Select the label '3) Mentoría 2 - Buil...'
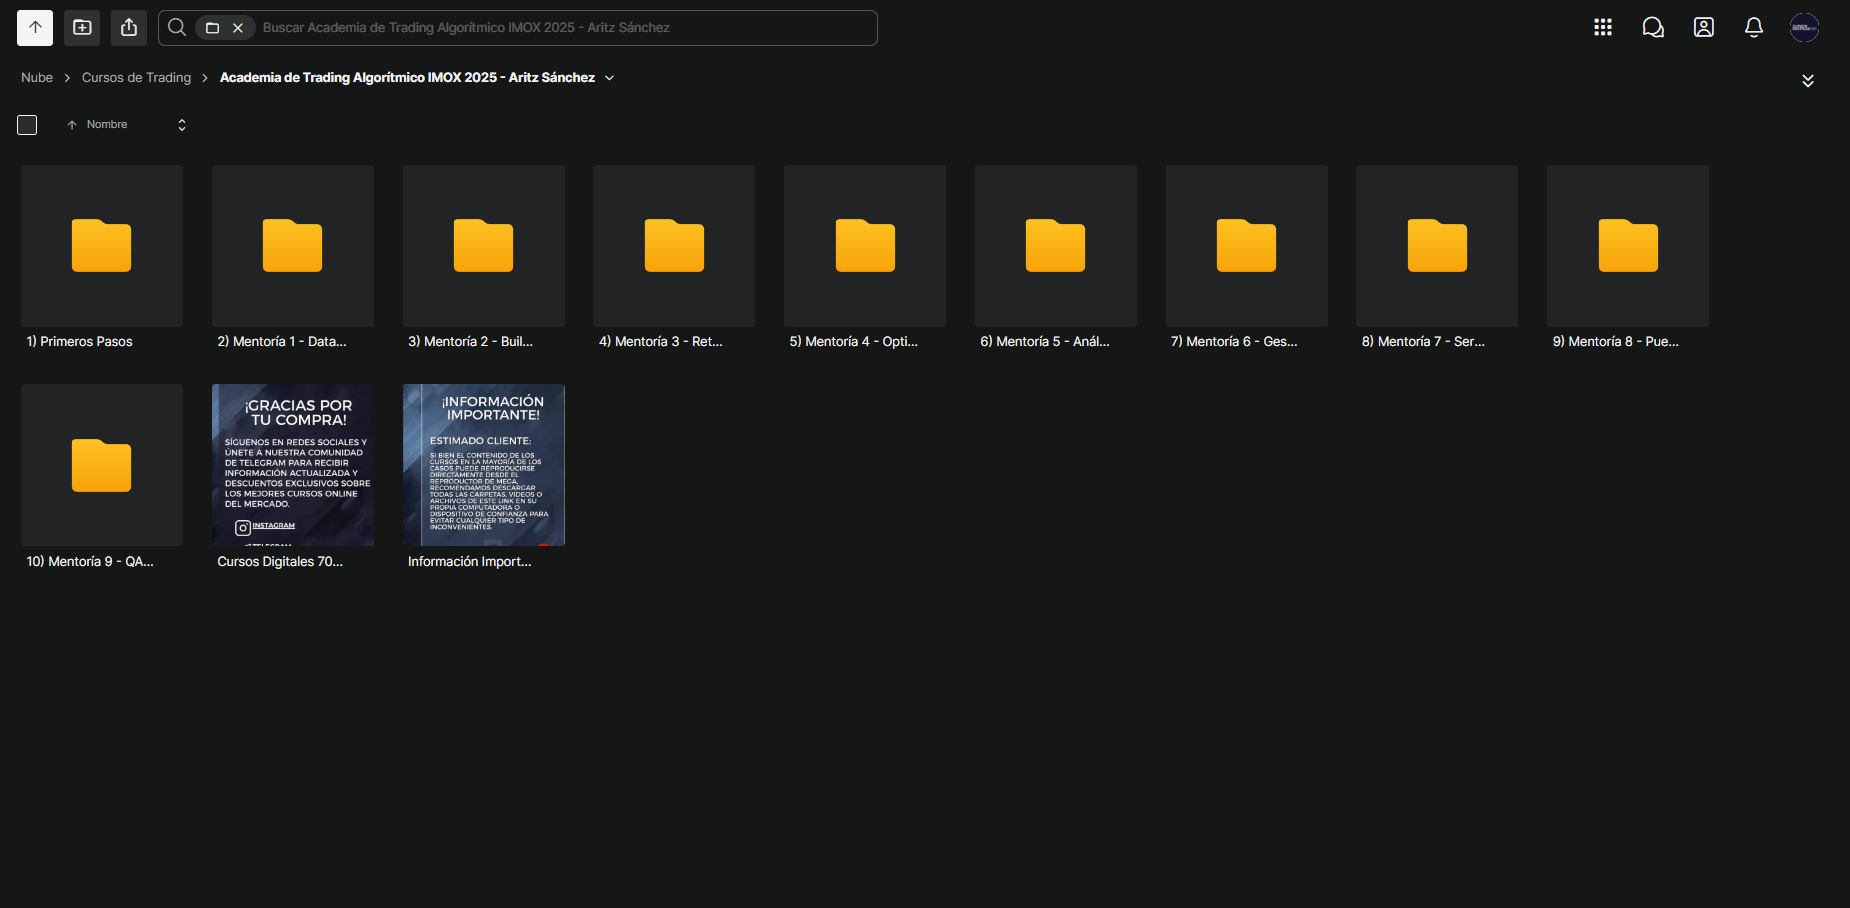 471,342
